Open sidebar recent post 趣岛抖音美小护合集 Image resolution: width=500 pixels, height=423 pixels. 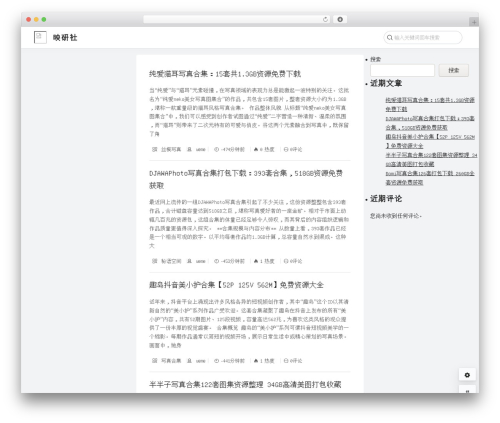[430, 141]
